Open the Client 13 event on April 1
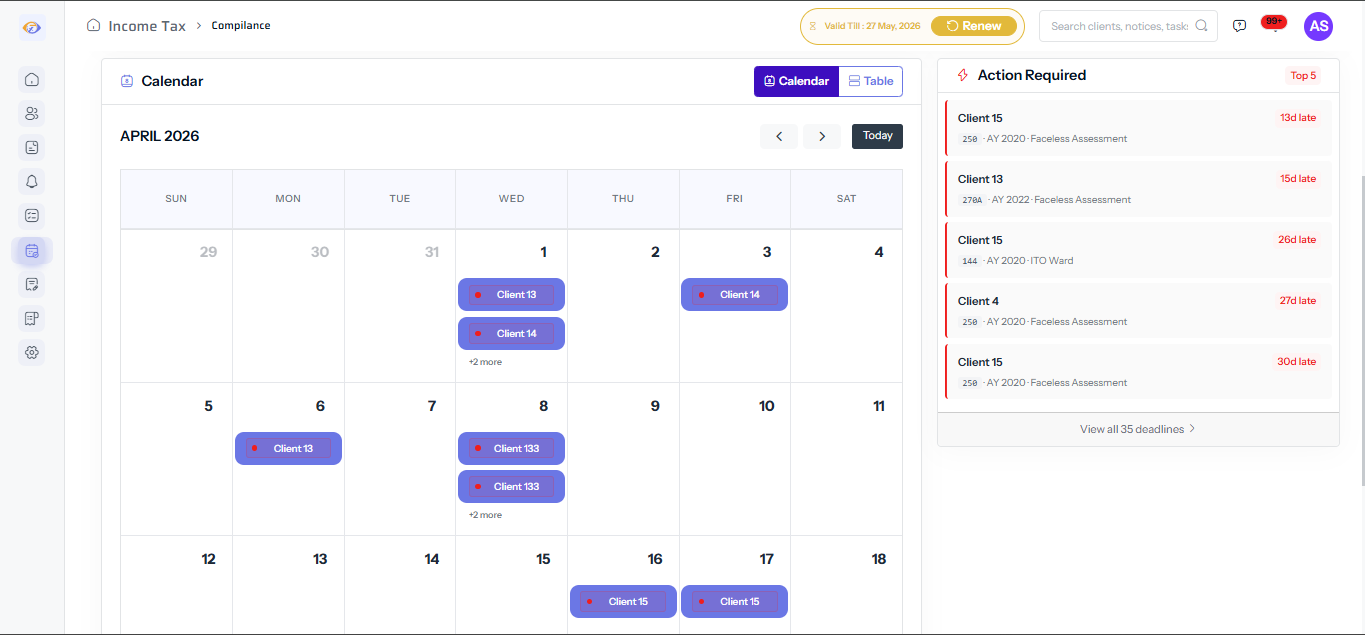1365x635 pixels. coord(511,294)
